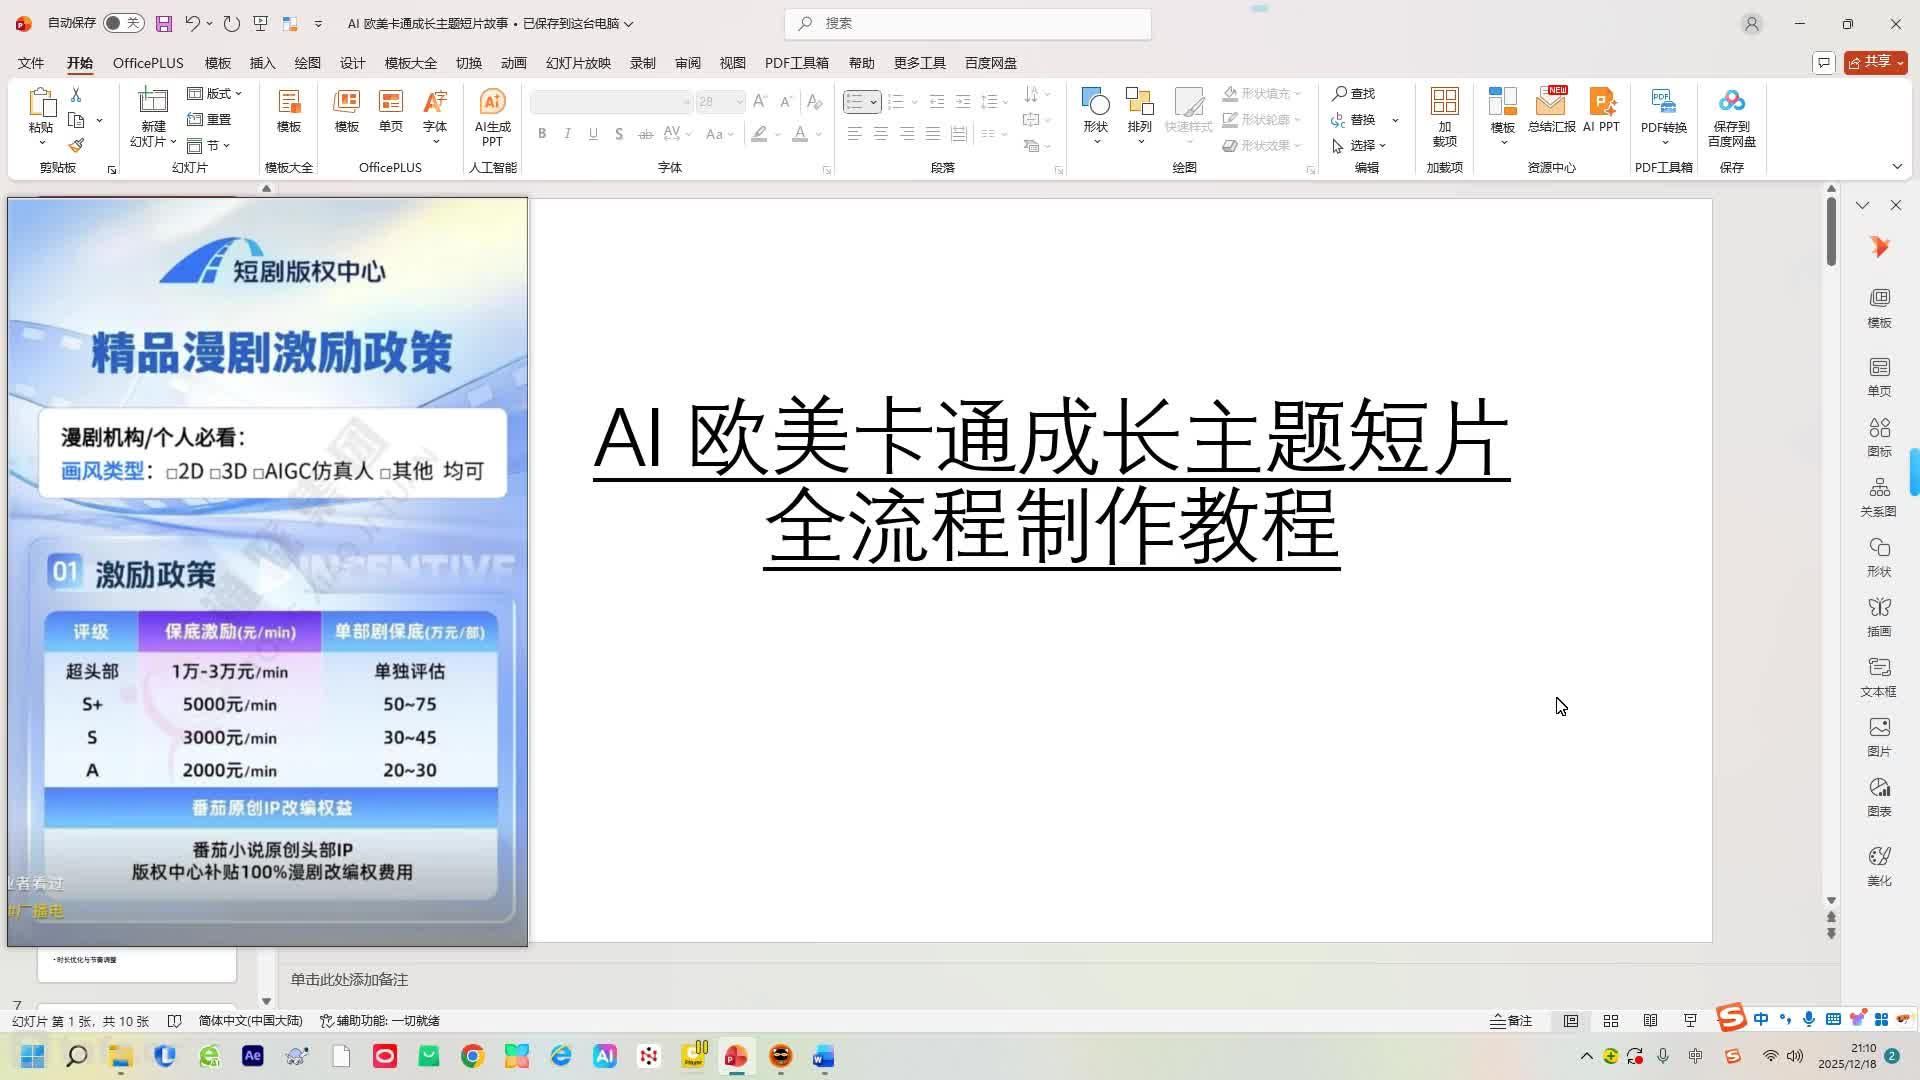Image resolution: width=1920 pixels, height=1080 pixels.
Task: Toggle the 自动保存 switch
Action: (123, 23)
